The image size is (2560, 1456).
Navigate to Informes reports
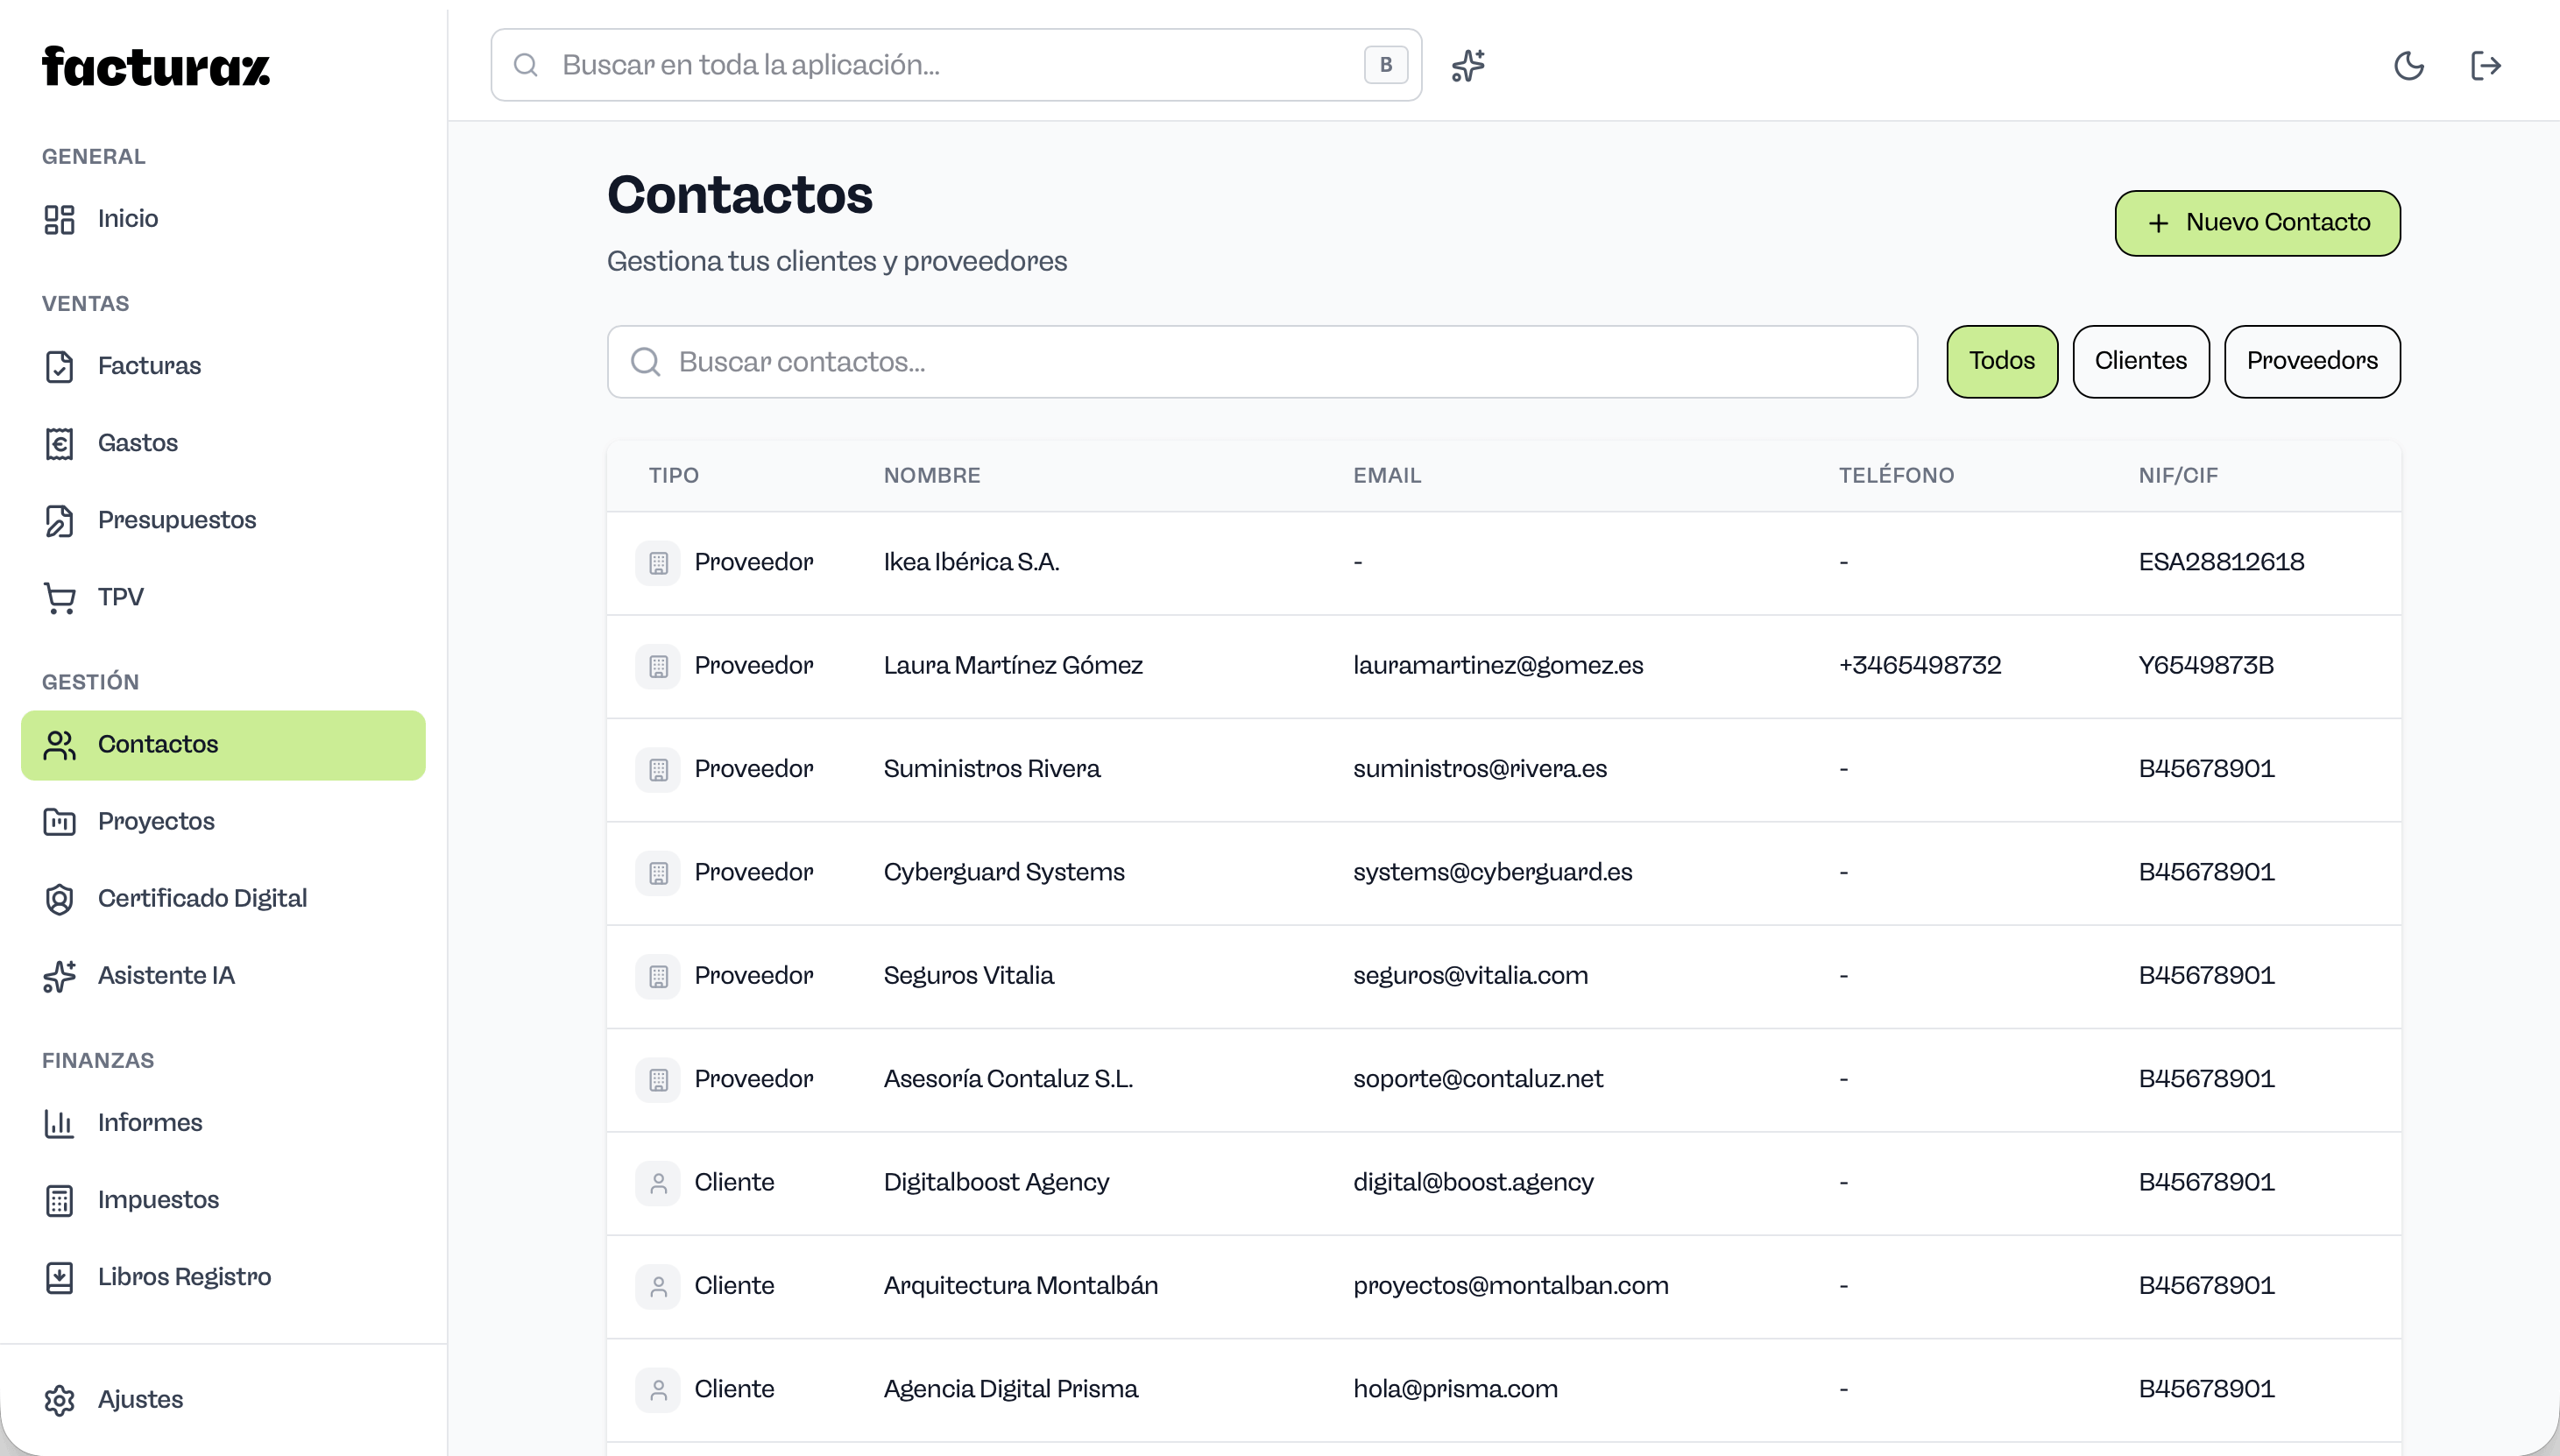coord(150,1123)
